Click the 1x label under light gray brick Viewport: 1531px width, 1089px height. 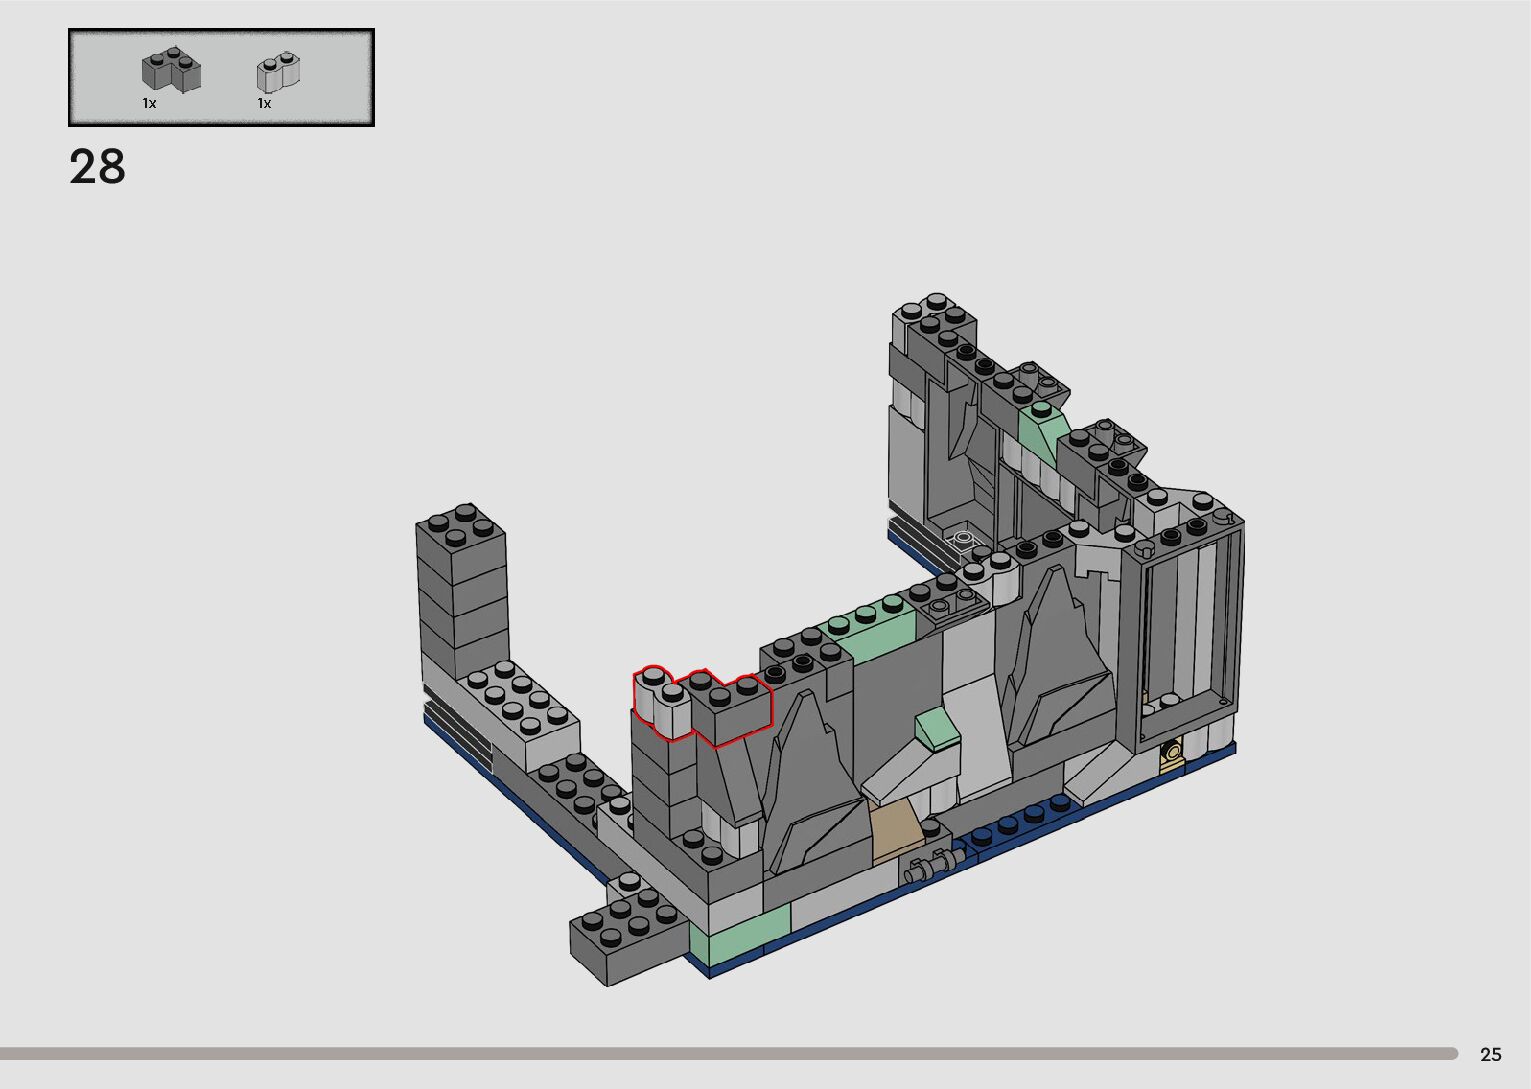coord(264,104)
